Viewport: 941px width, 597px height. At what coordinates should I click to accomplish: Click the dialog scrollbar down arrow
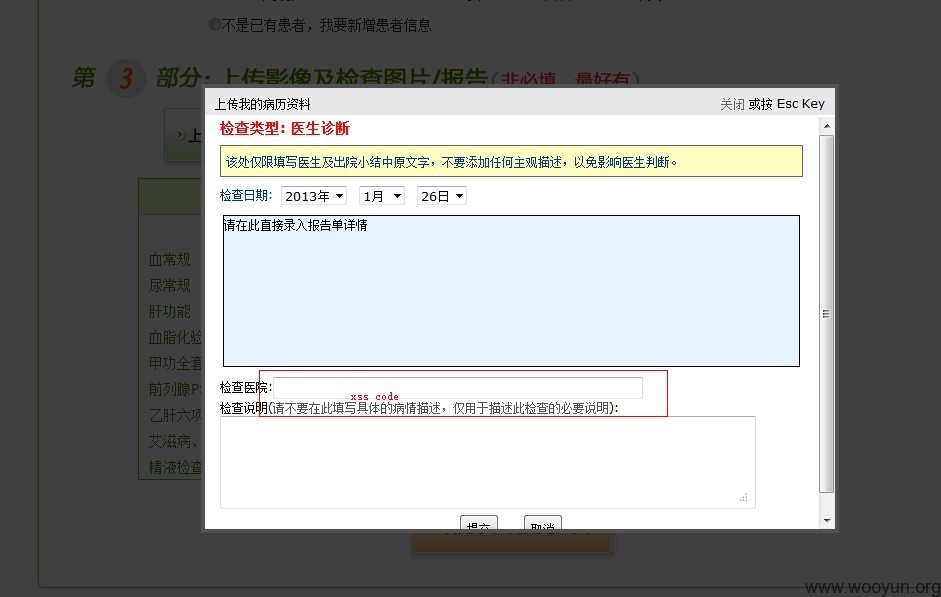[827, 521]
